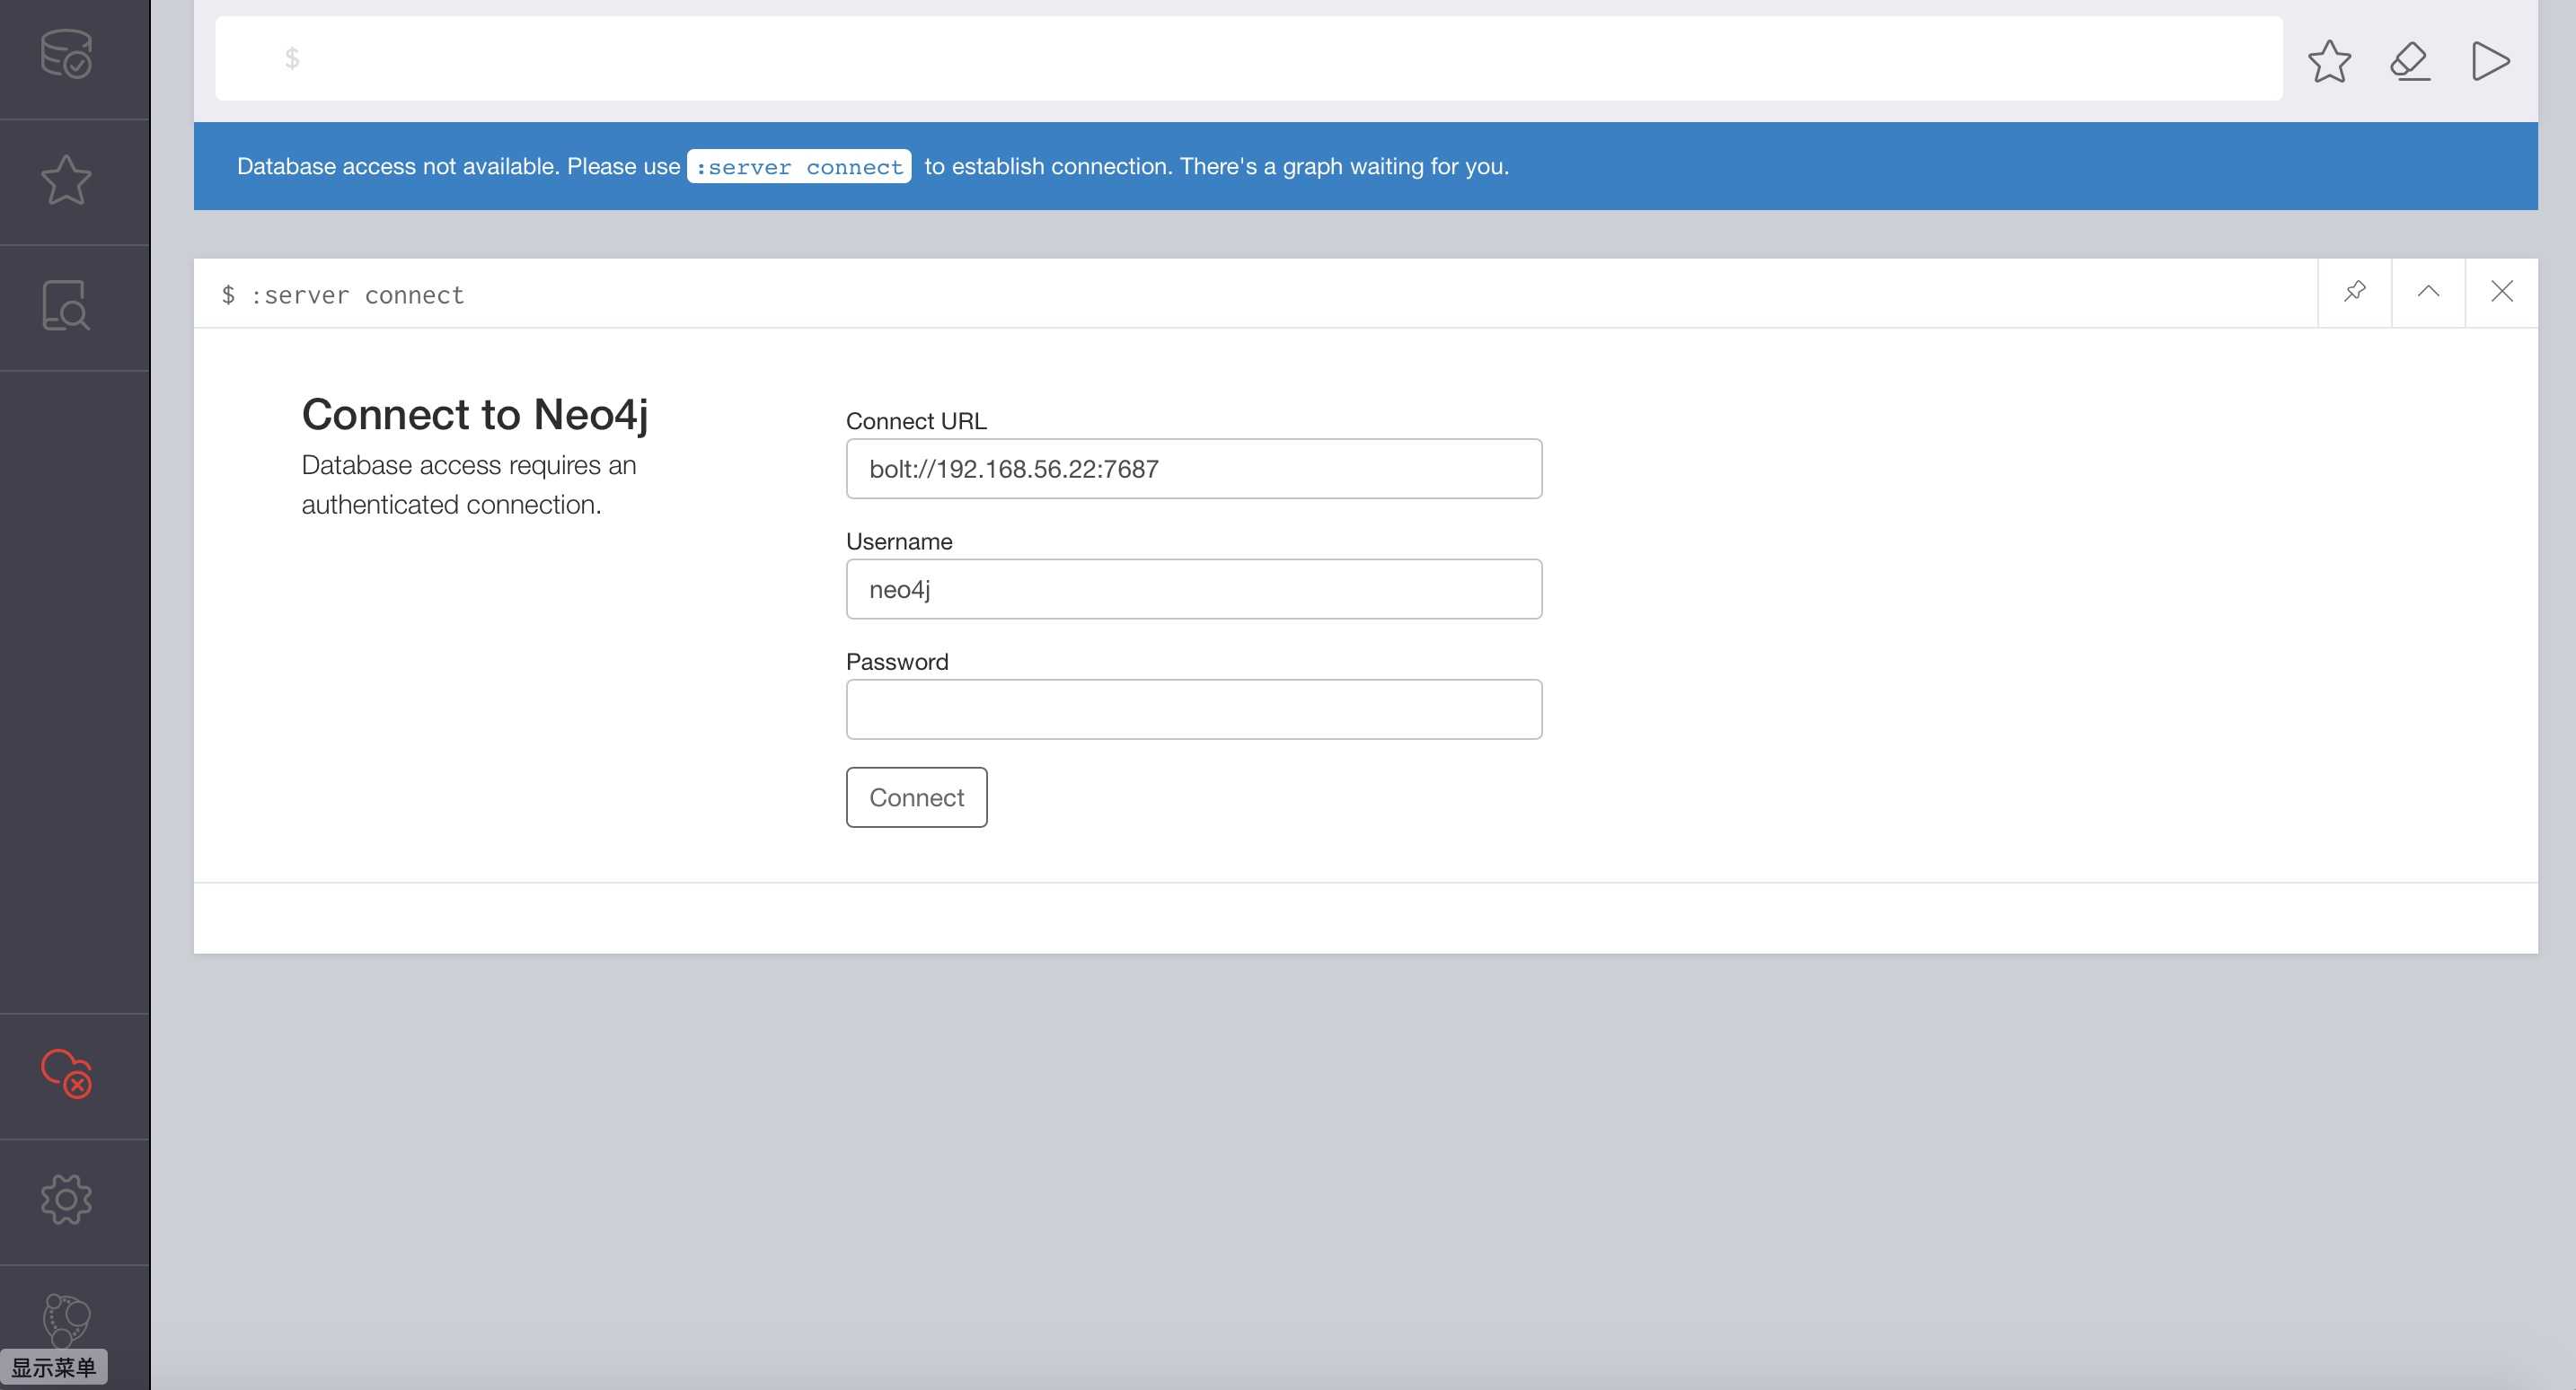This screenshot has width=2576, height=1390.
Task: Focus the Password field
Action: click(x=1194, y=710)
